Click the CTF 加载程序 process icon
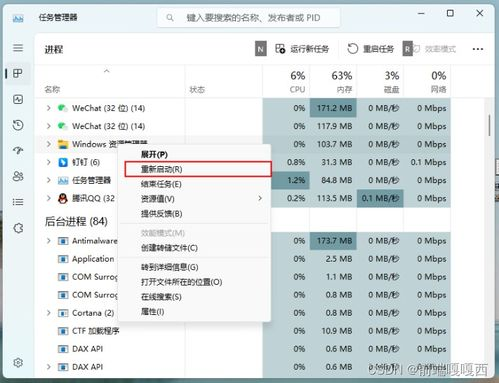Viewport: 499px width, 383px height. click(x=63, y=331)
